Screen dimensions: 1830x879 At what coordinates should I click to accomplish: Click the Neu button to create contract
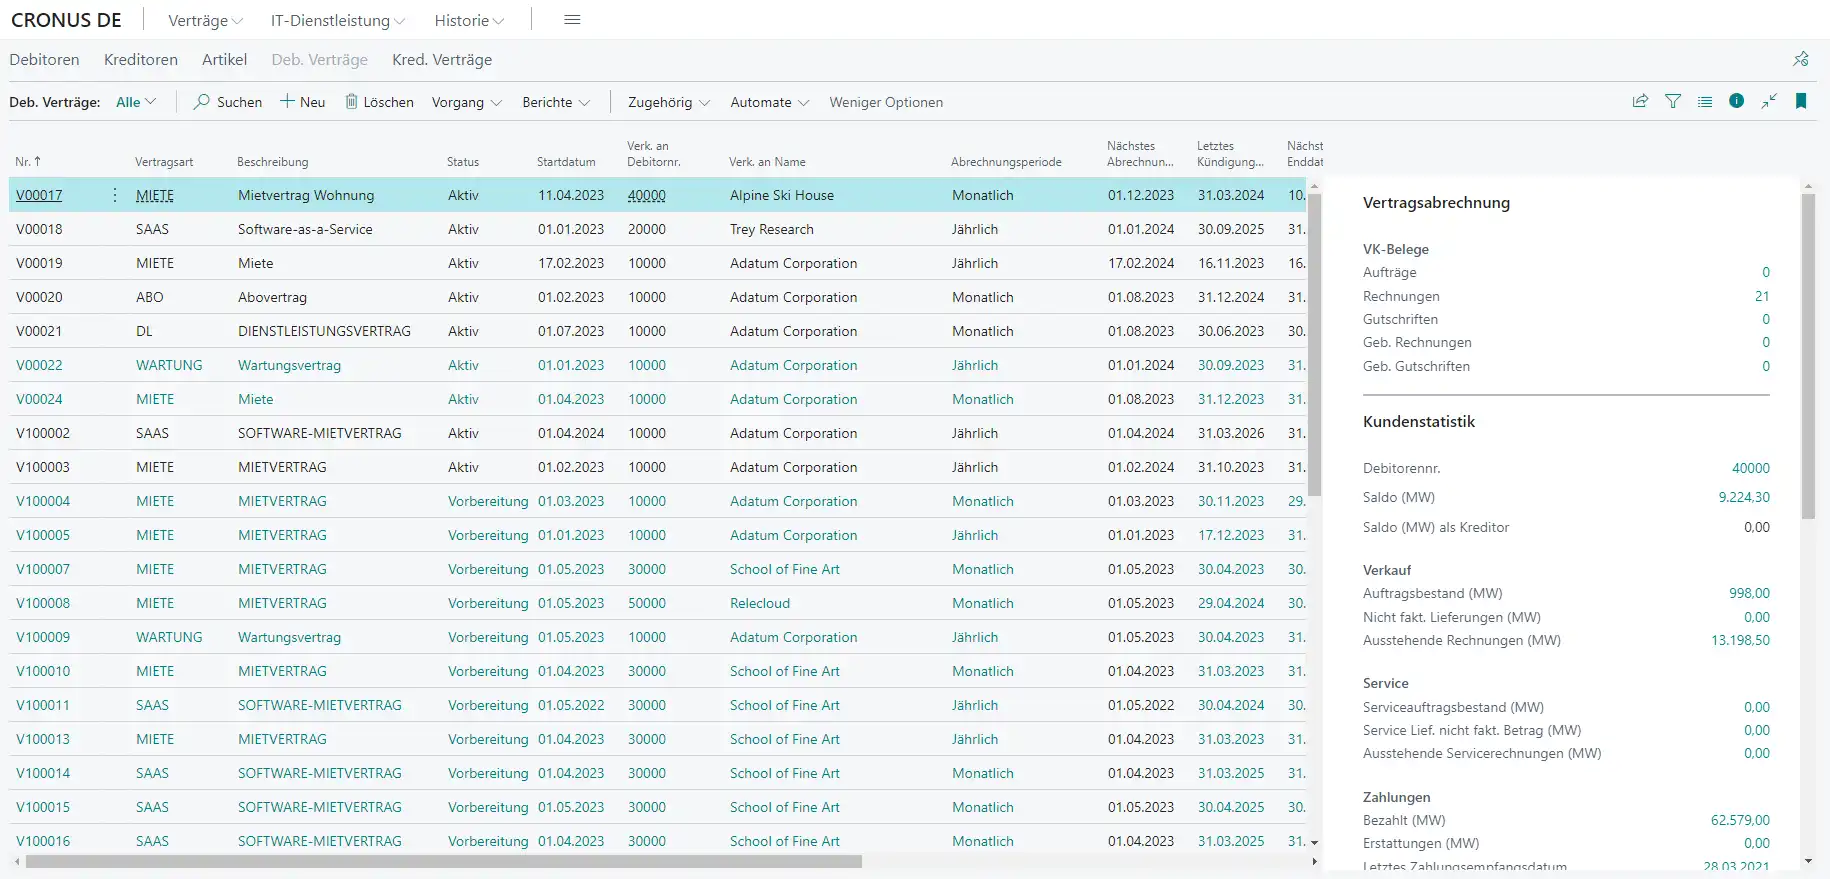(302, 102)
